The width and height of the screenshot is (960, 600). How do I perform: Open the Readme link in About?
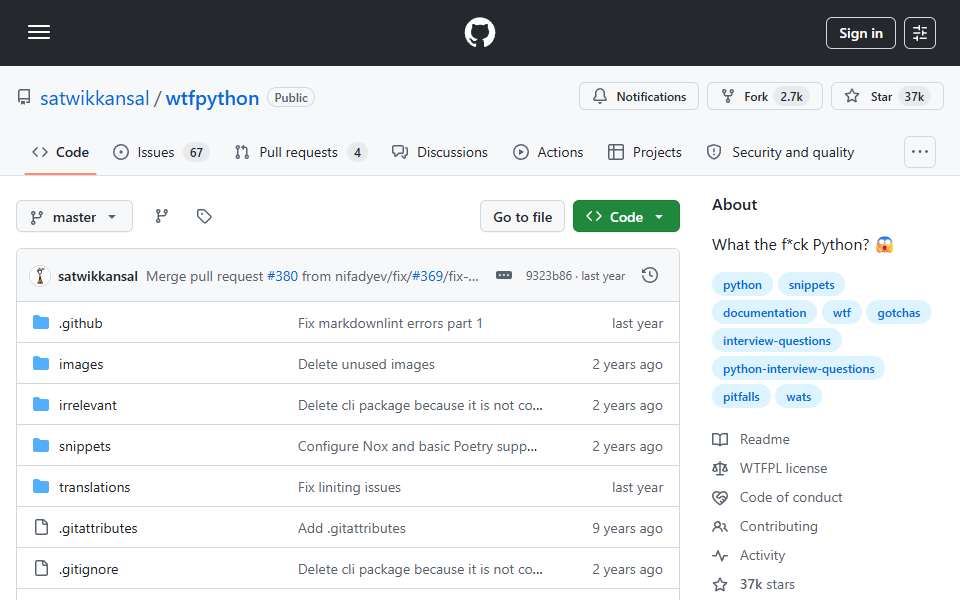coord(751,440)
